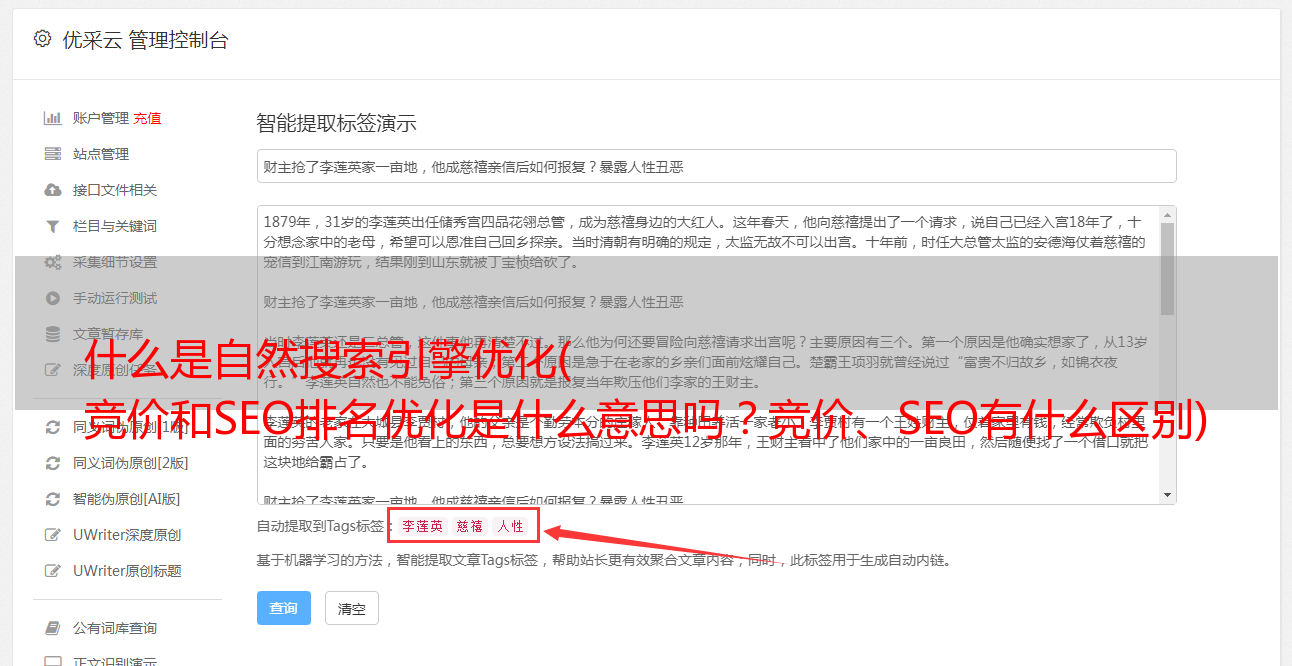1292x666 pixels.
Task: Click the edit icon for UWriter原创标题
Action: (53, 571)
